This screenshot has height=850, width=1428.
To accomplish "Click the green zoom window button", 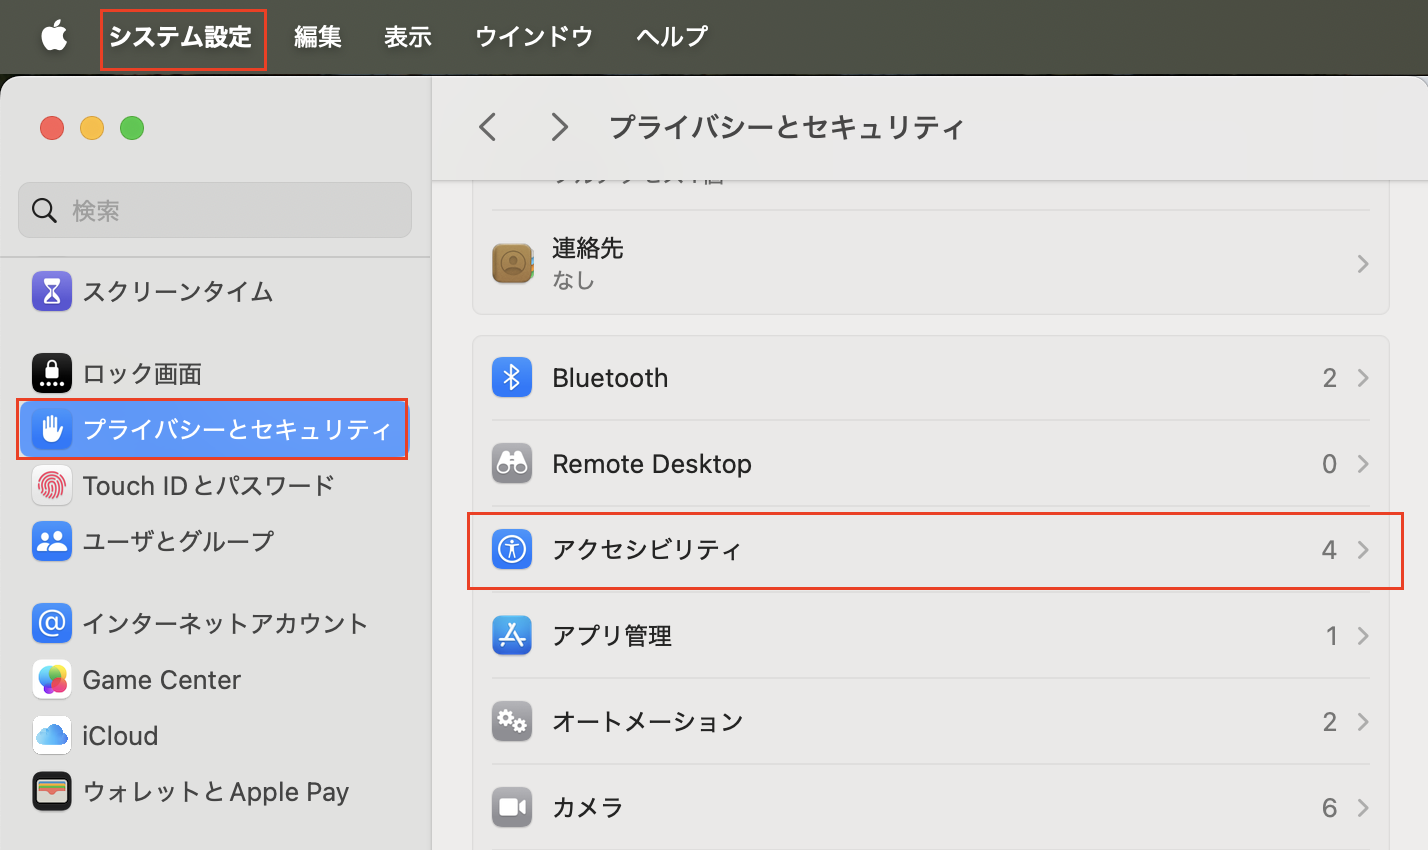I will coord(132,128).
